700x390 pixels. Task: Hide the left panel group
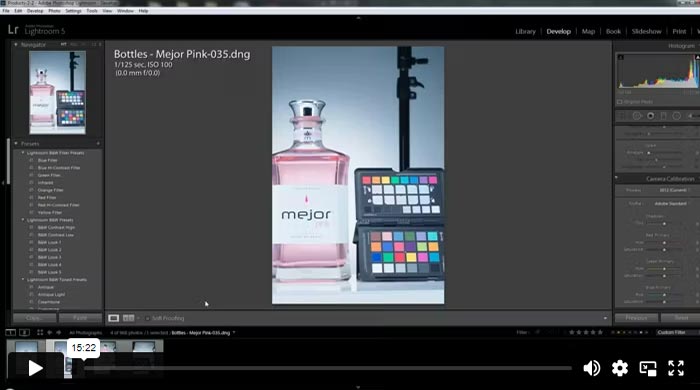point(3,183)
